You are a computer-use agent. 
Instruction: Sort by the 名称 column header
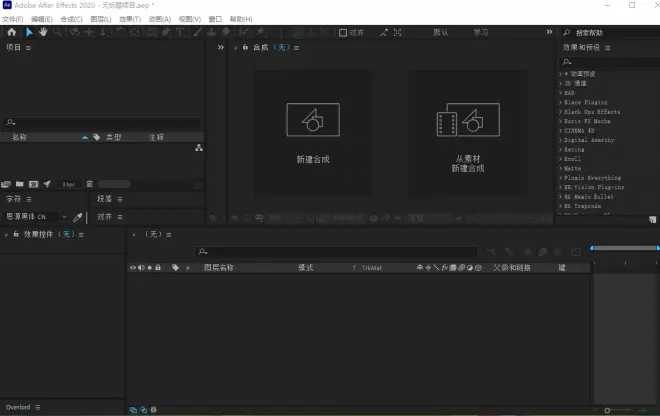(x=19, y=137)
